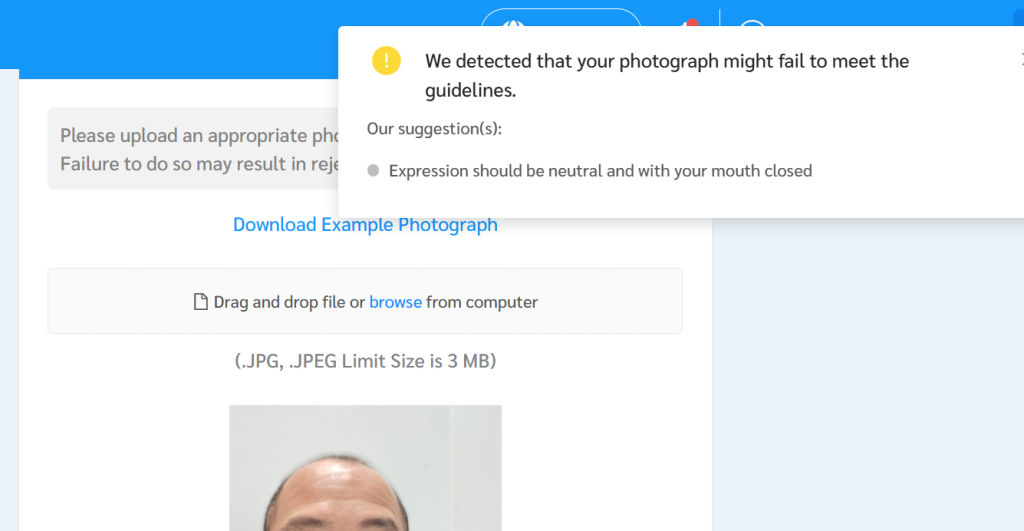
Task: Click the JPG, JPEG 3 MB limit note
Action: pos(365,361)
